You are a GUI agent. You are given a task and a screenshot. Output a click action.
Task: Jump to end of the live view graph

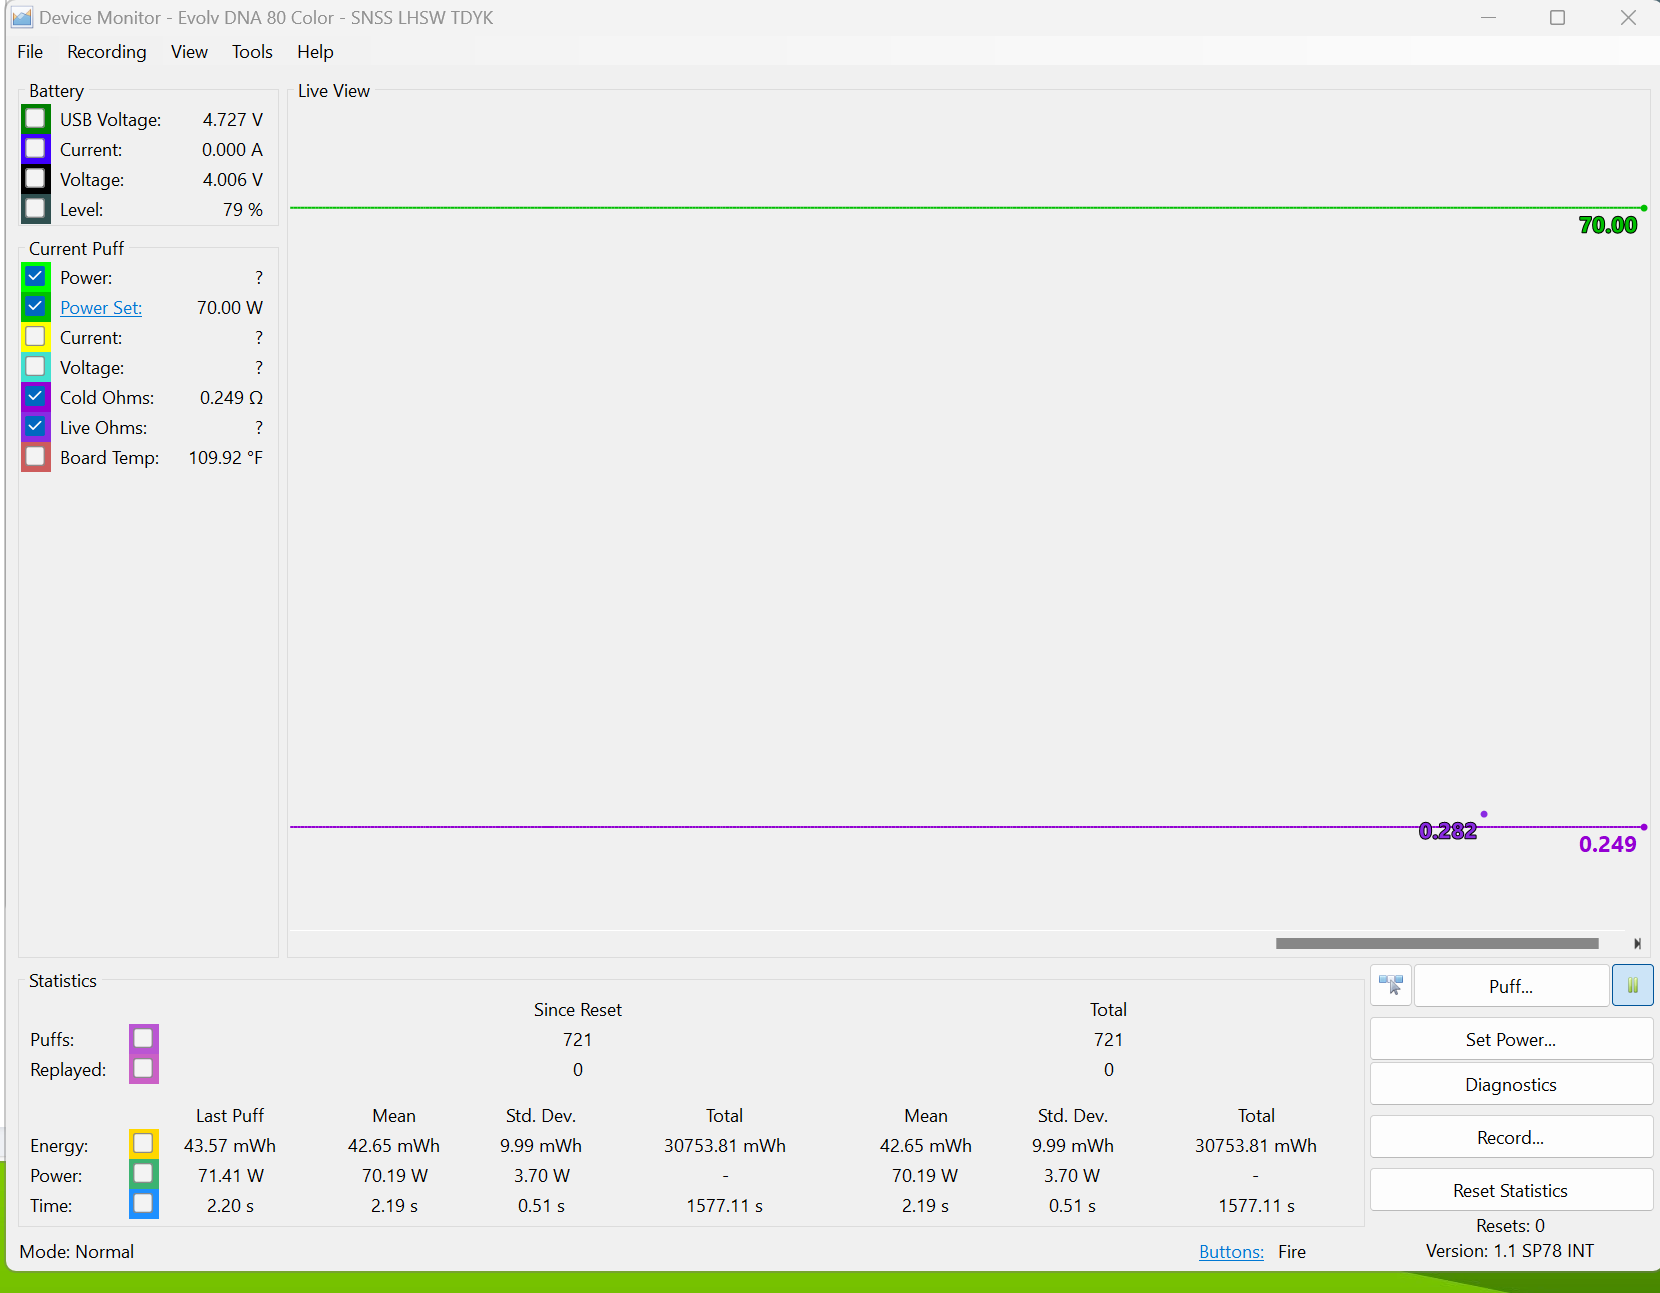(x=1637, y=944)
